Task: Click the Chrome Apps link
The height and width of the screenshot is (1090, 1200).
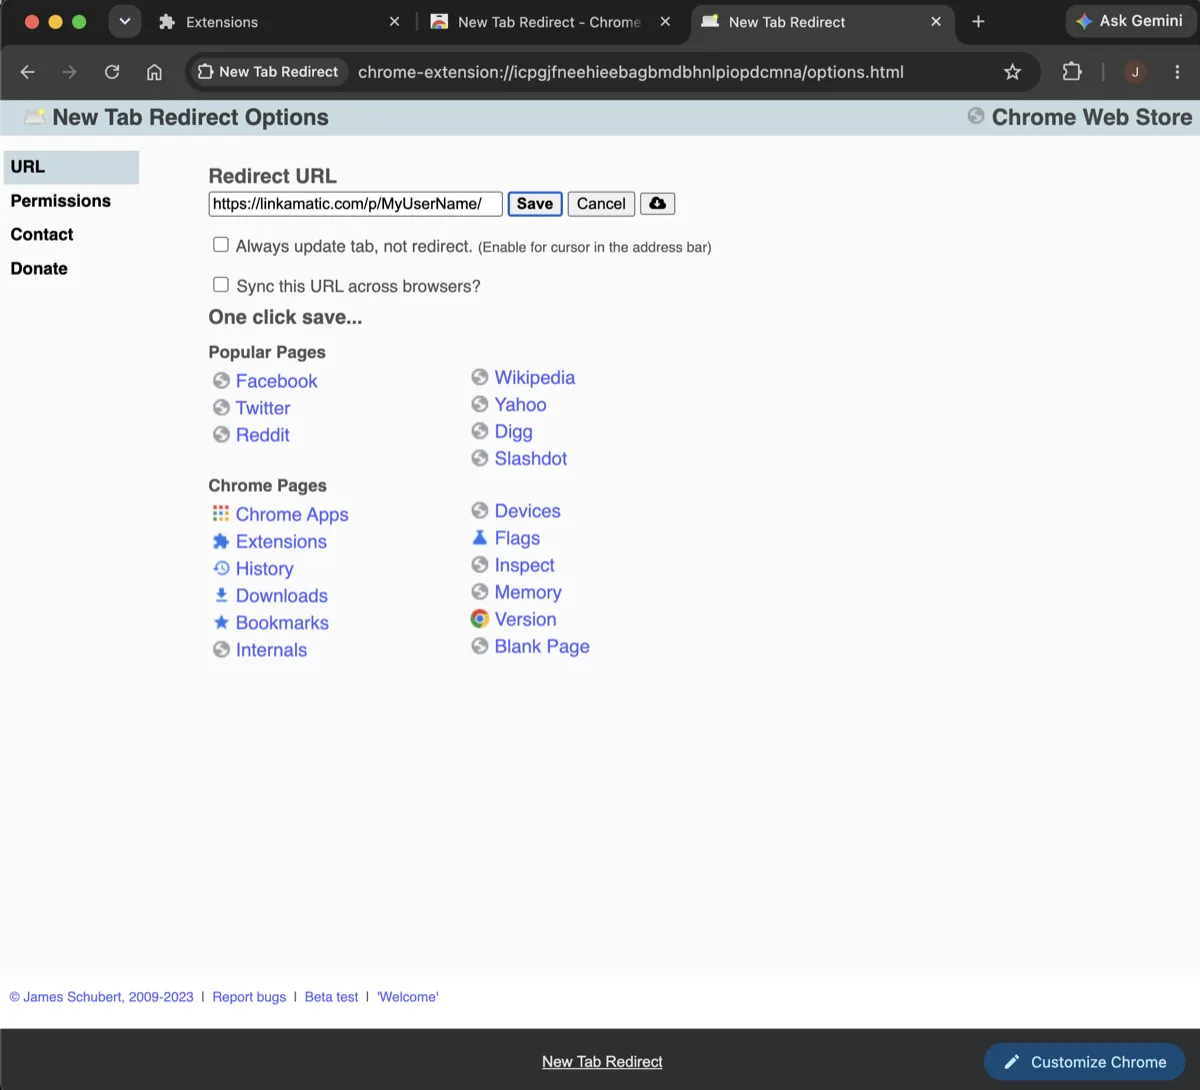Action: [x=292, y=514]
